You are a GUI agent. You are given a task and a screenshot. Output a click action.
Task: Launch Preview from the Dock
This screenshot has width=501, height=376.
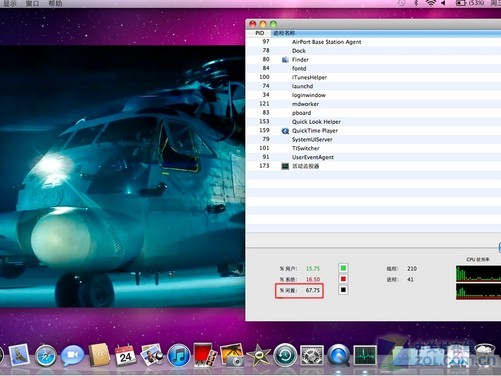152,355
